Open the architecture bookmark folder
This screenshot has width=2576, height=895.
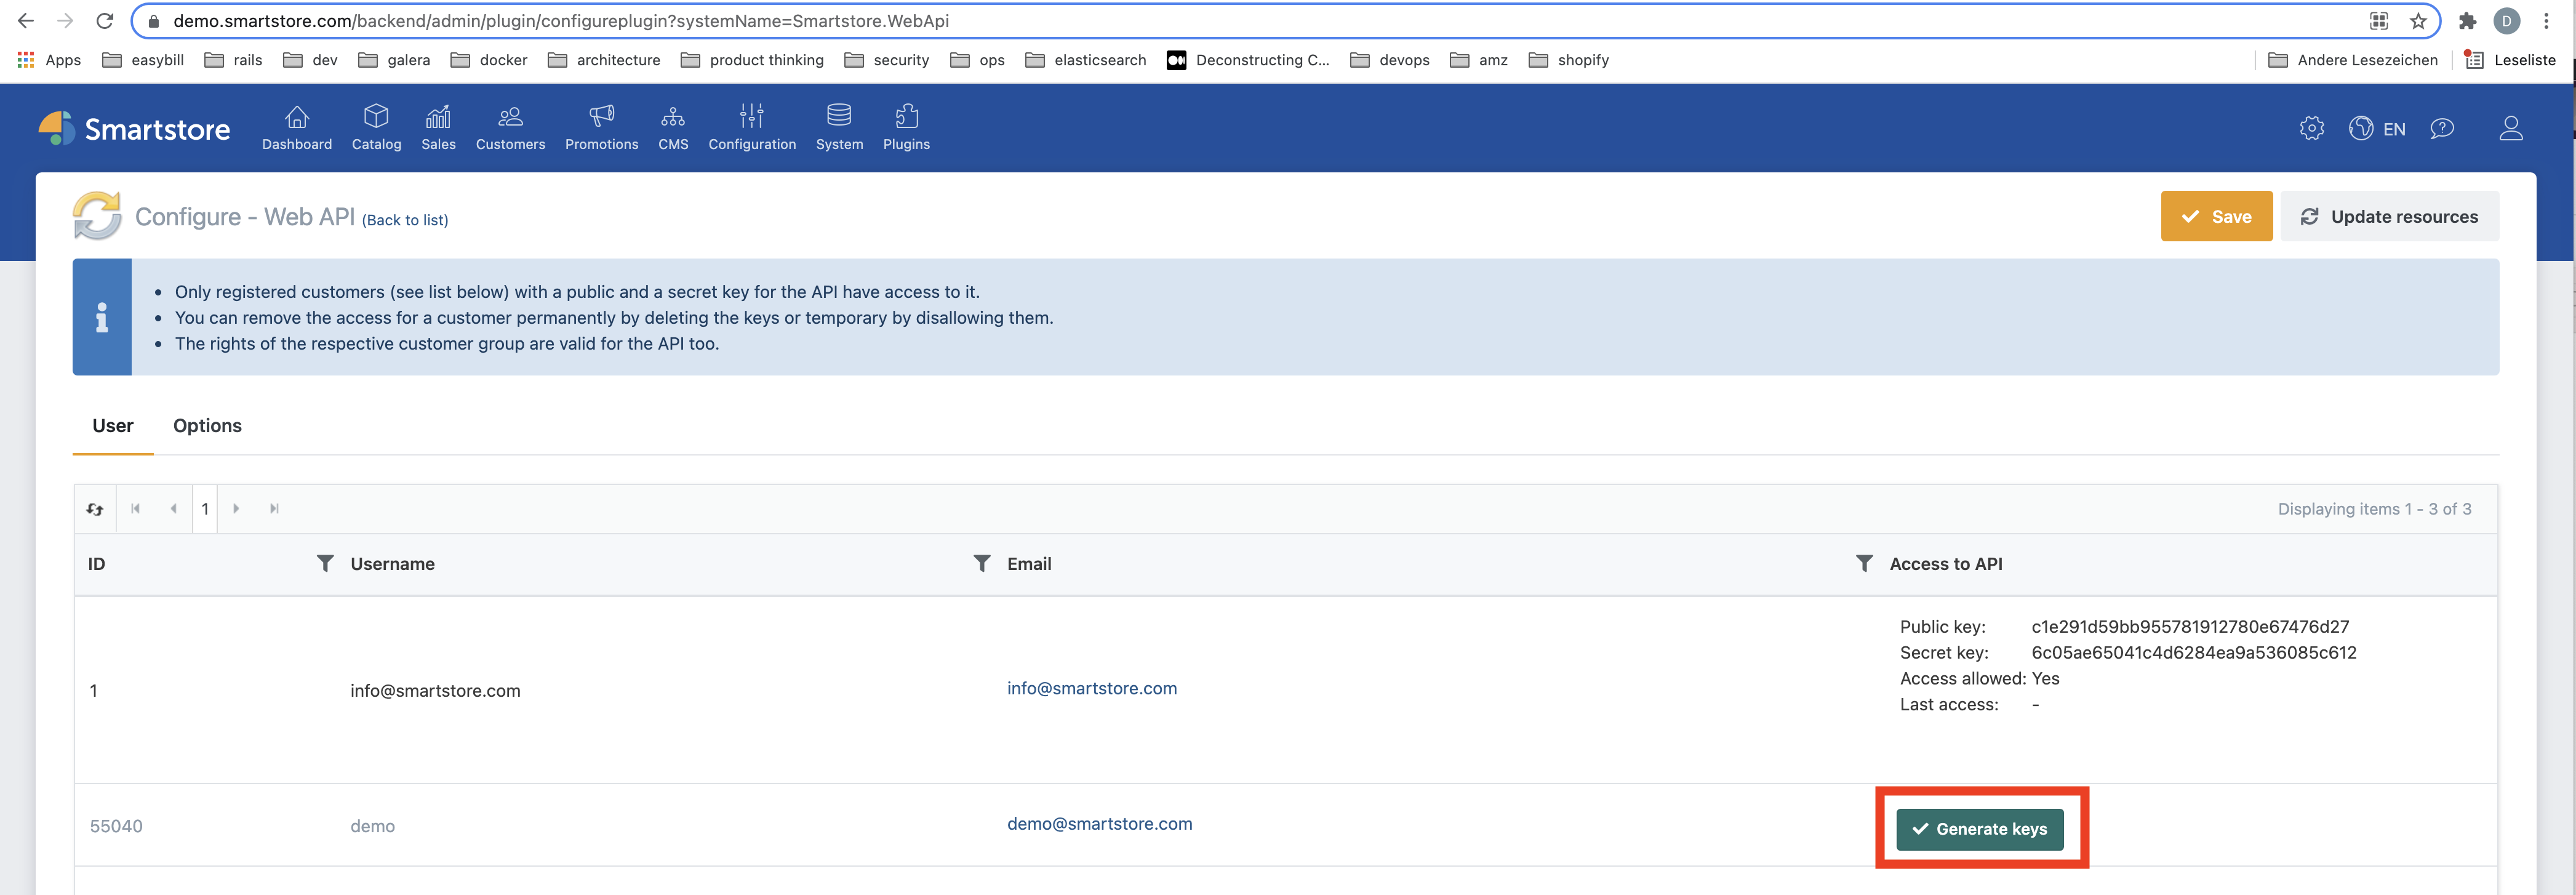pyautogui.click(x=604, y=60)
